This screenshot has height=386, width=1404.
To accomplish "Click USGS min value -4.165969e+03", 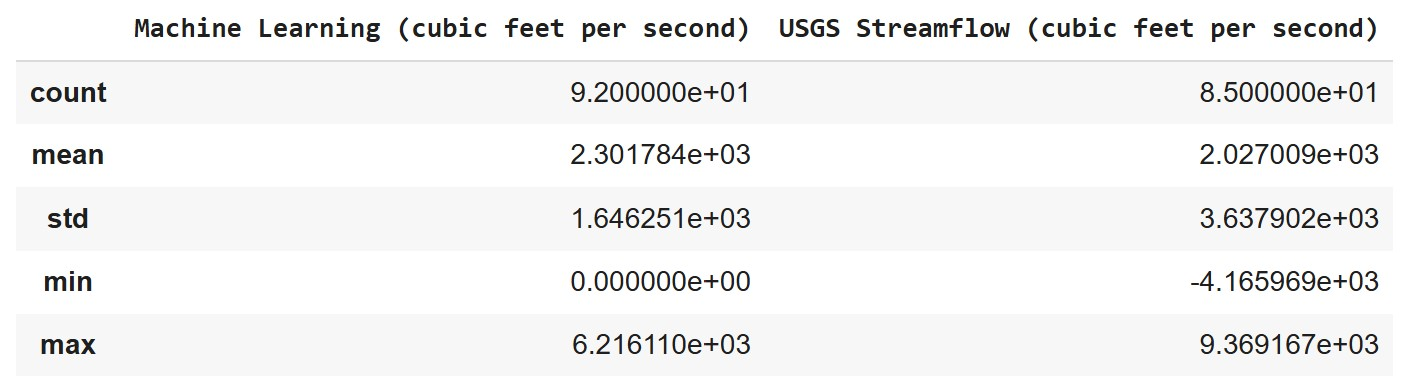I will click(1285, 282).
